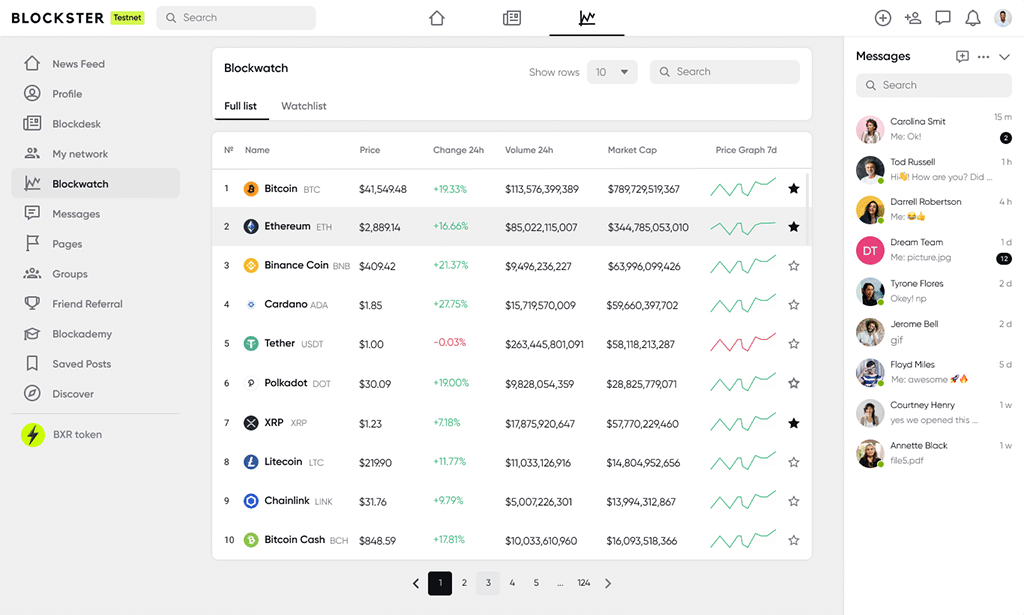Viewport: 1024px width, 615px height.
Task: Switch to the Watchlist tab
Action: 304,106
